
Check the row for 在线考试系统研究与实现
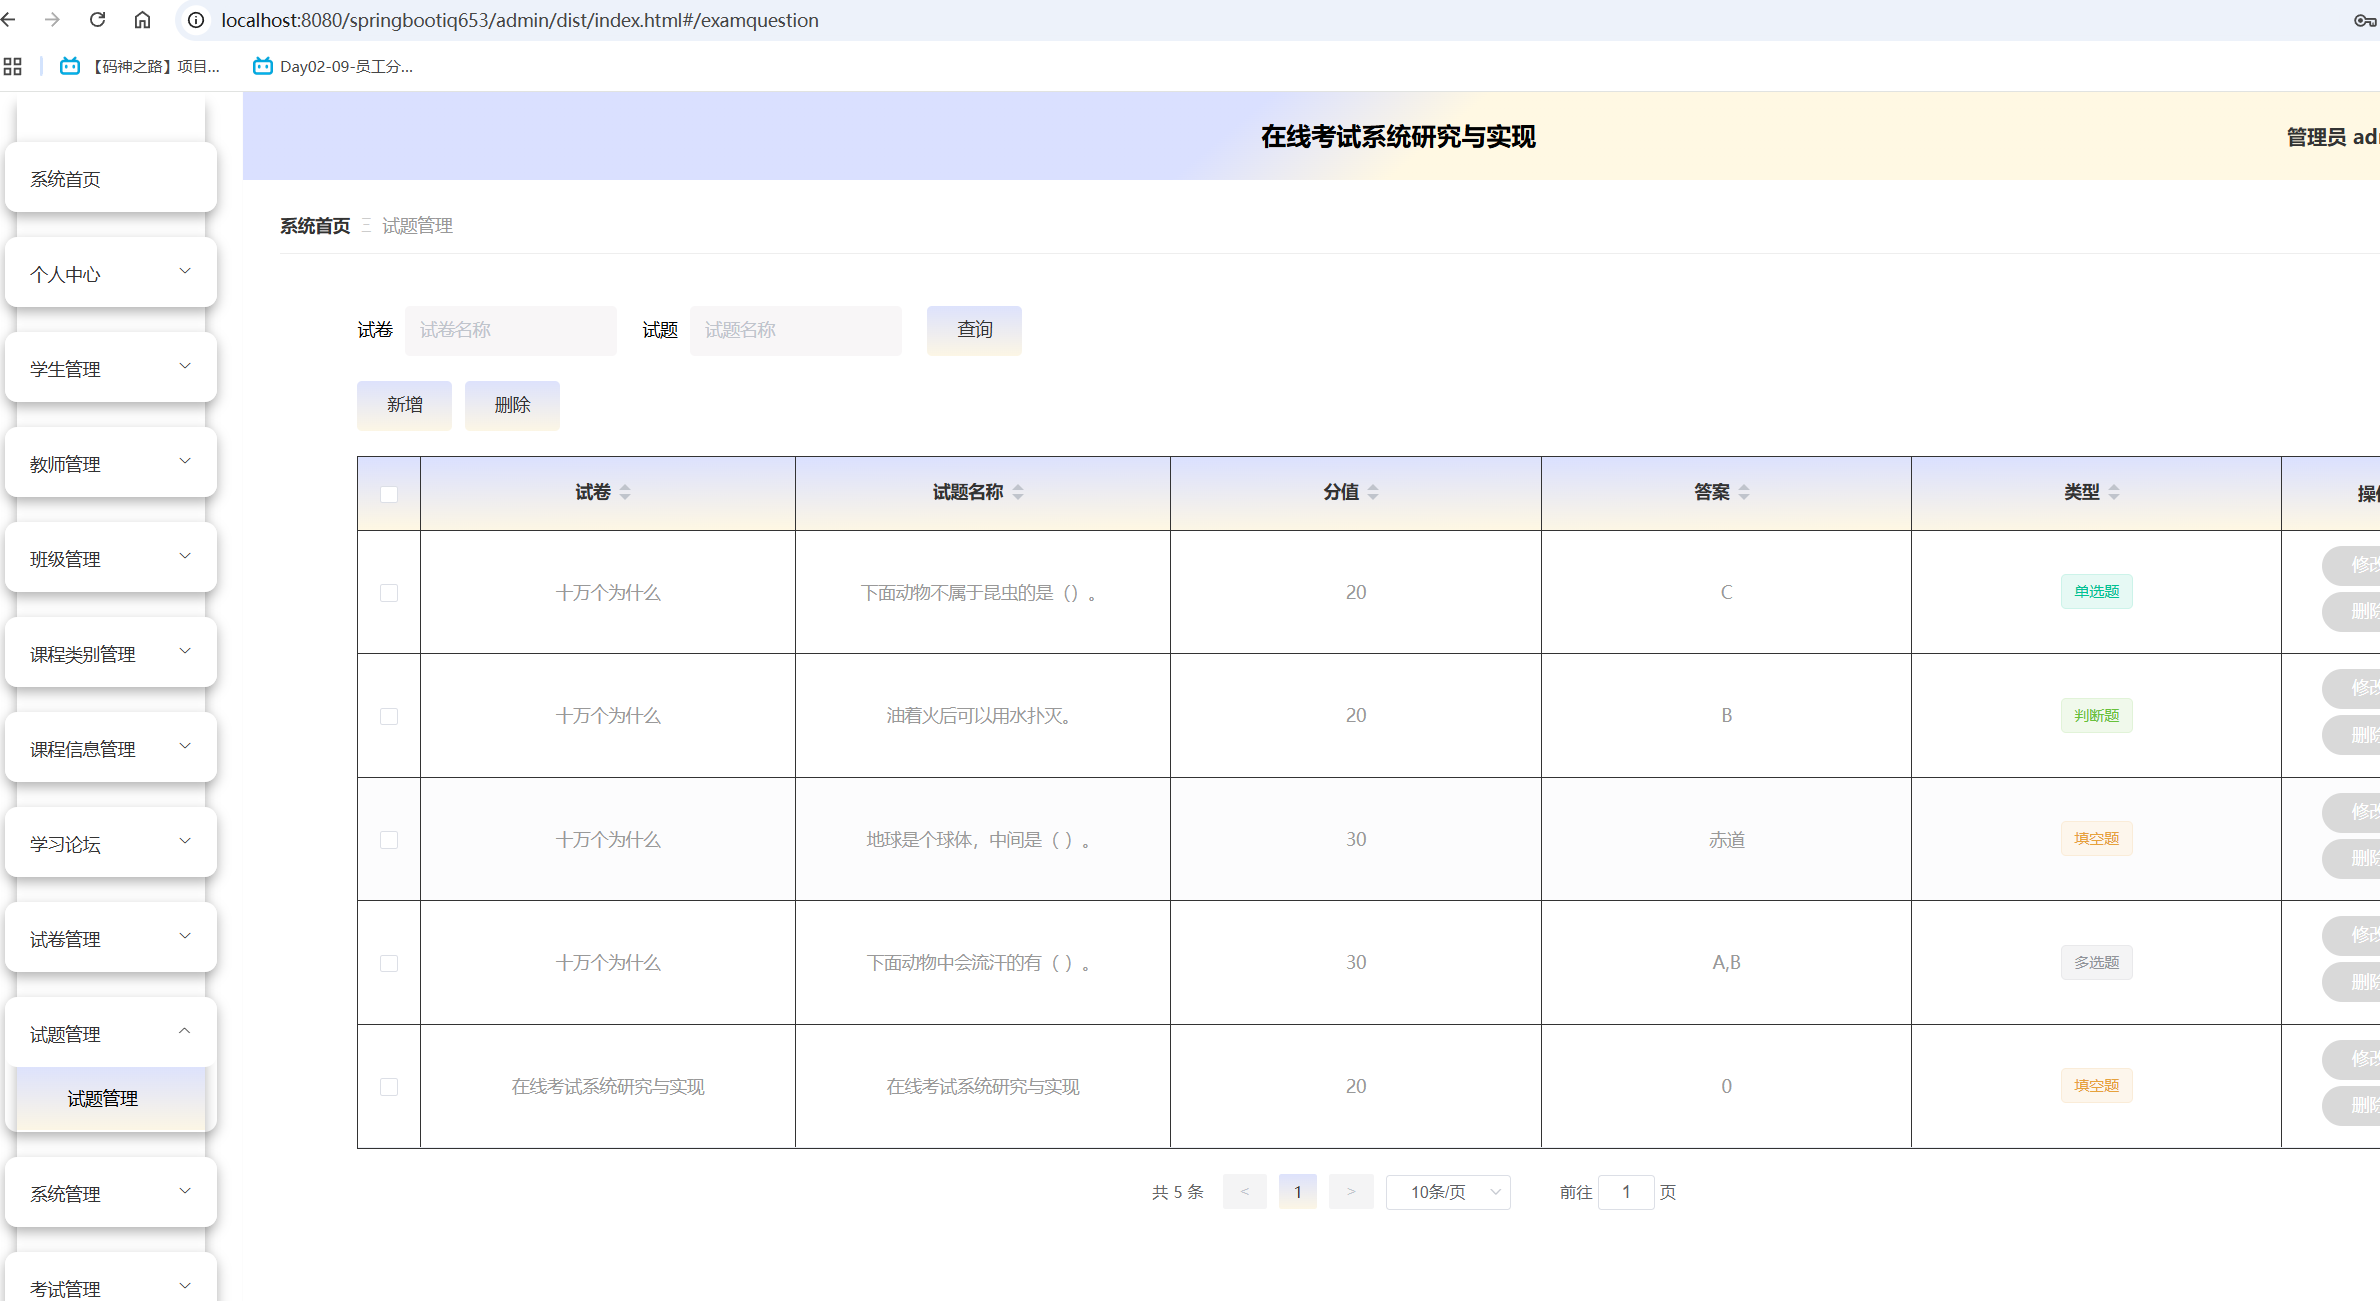tap(389, 1087)
